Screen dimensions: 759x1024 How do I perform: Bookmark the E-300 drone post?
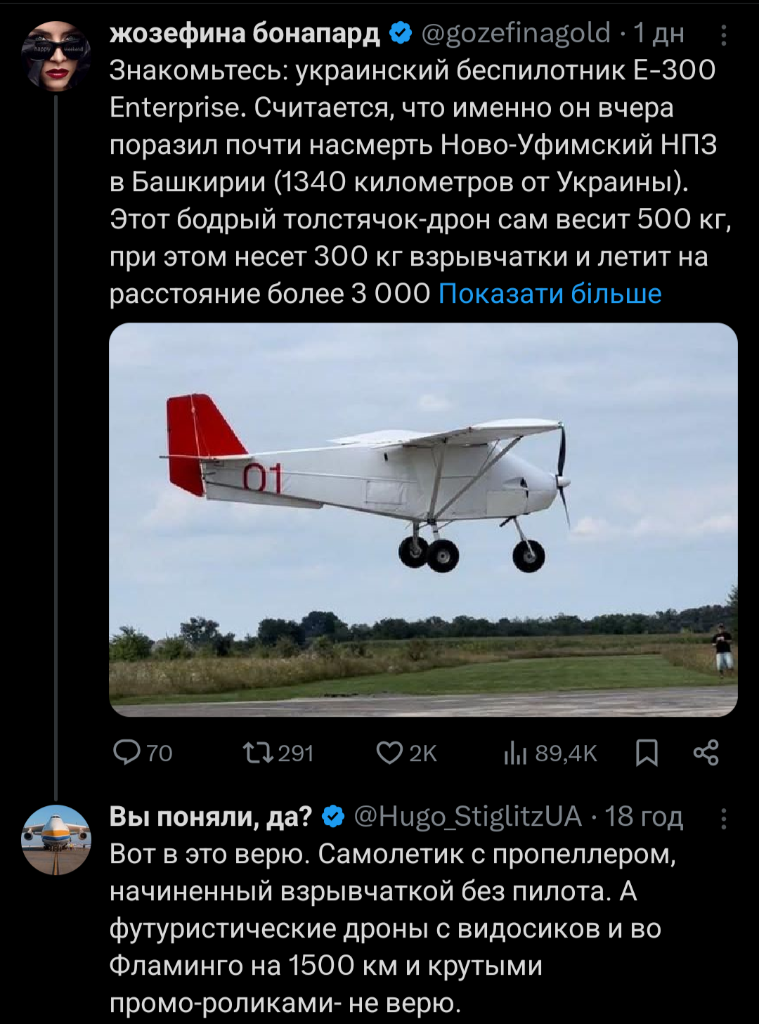(x=648, y=753)
